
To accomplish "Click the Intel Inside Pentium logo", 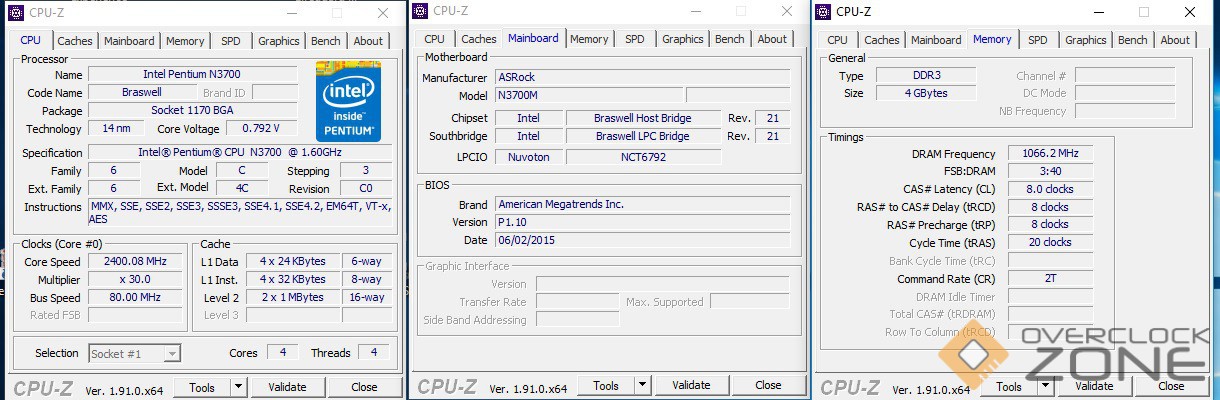I will click(348, 100).
